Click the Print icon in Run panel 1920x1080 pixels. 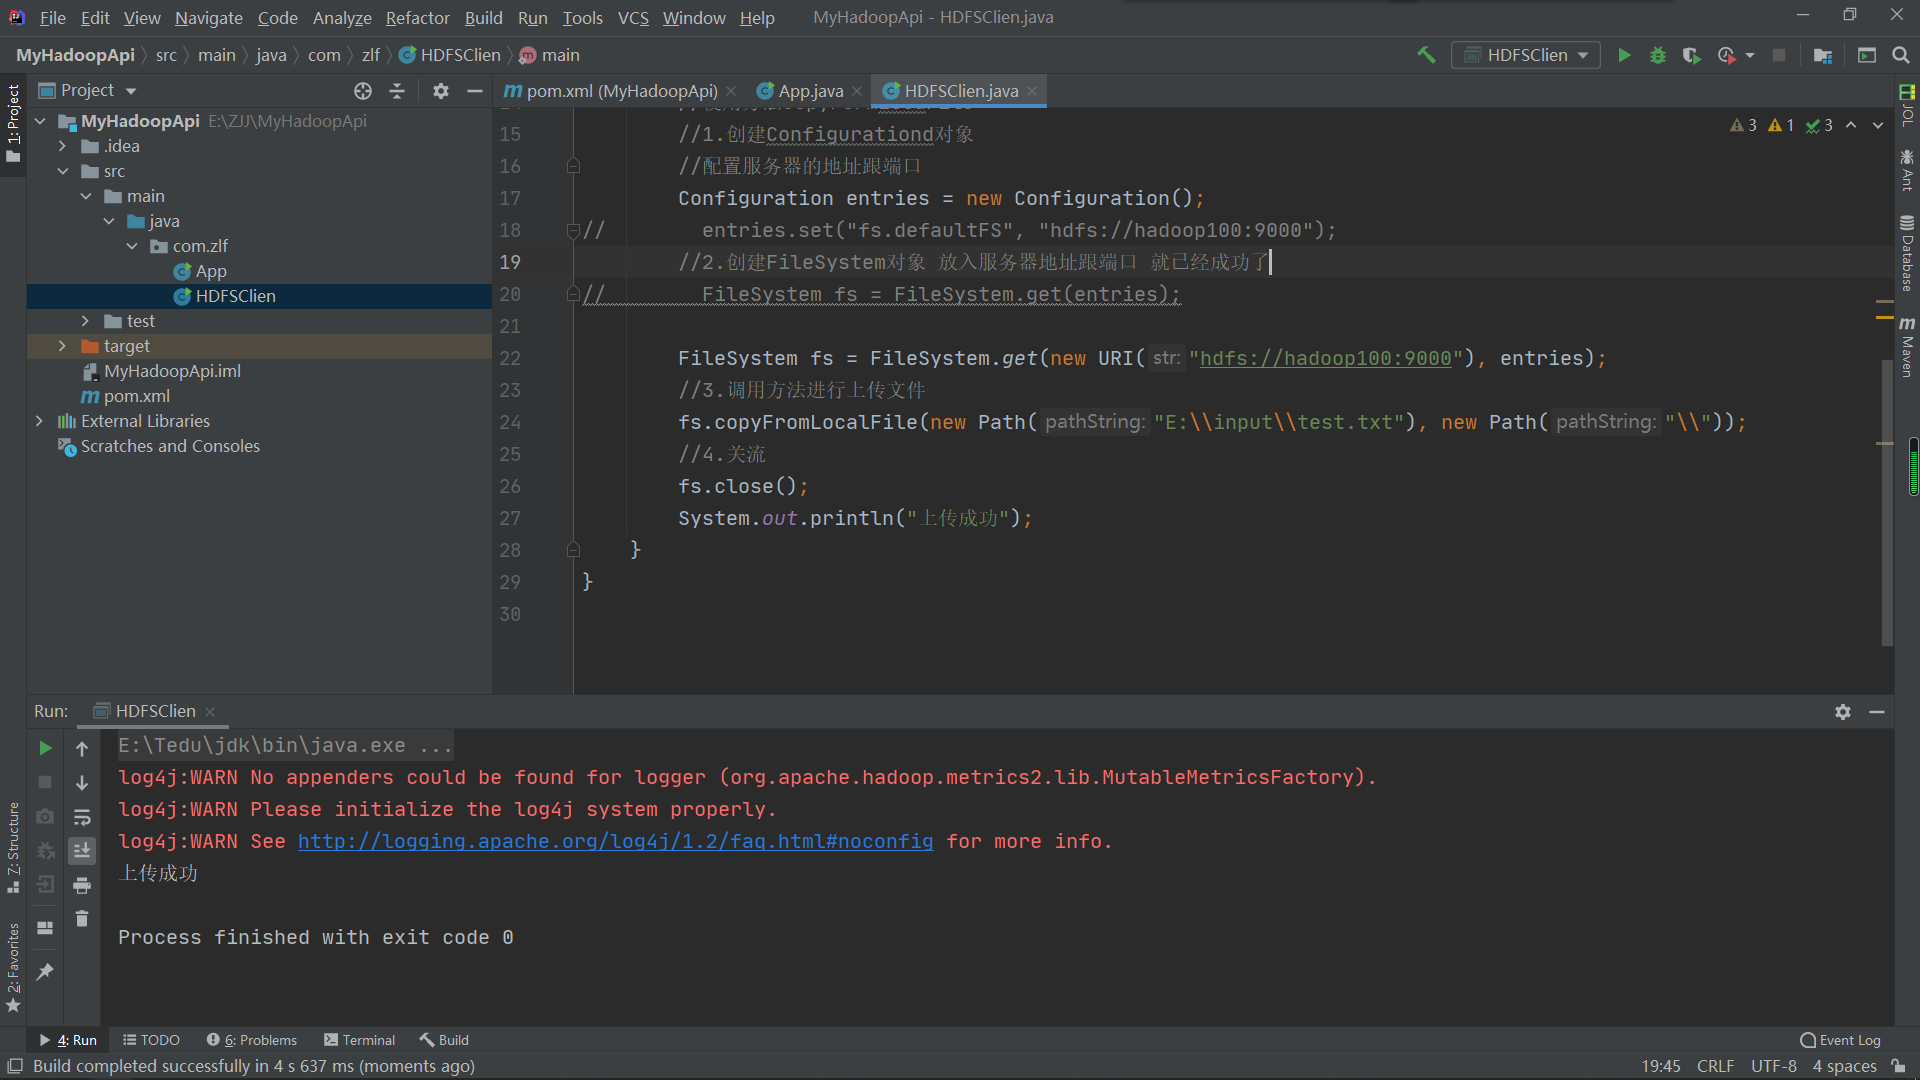click(82, 885)
